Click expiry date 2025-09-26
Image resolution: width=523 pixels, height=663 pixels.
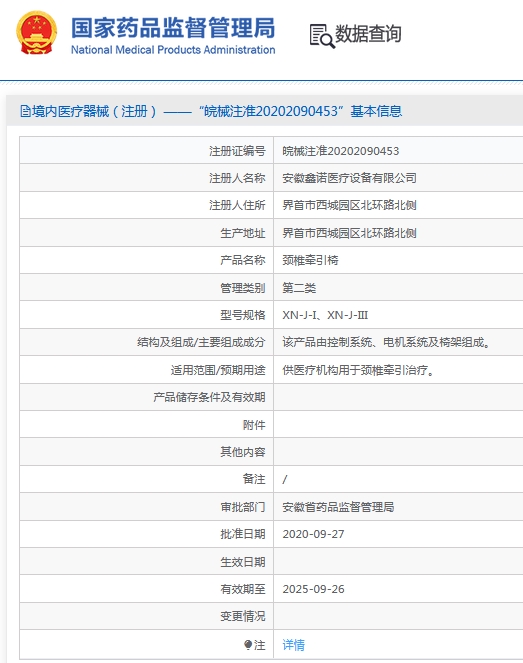tap(313, 589)
